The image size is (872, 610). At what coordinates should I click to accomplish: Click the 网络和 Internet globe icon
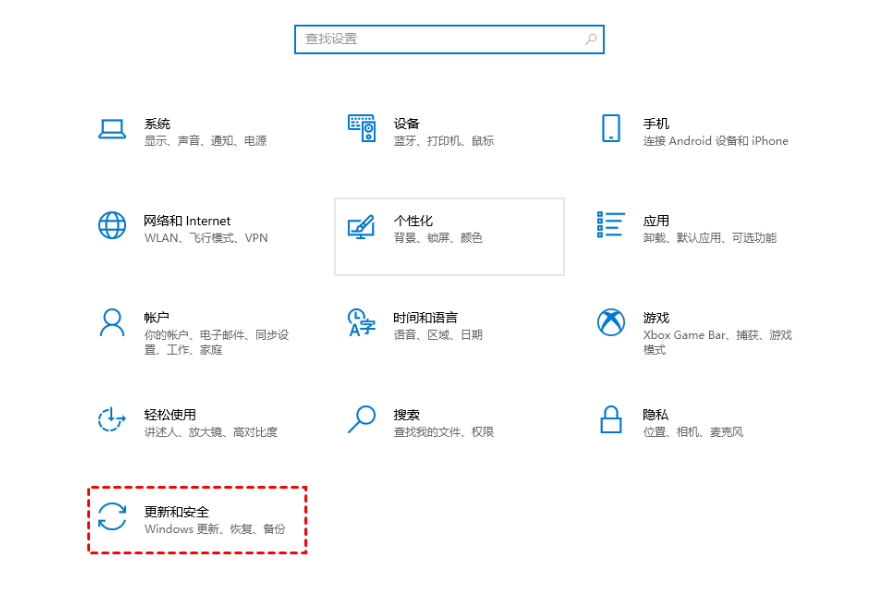point(111,225)
